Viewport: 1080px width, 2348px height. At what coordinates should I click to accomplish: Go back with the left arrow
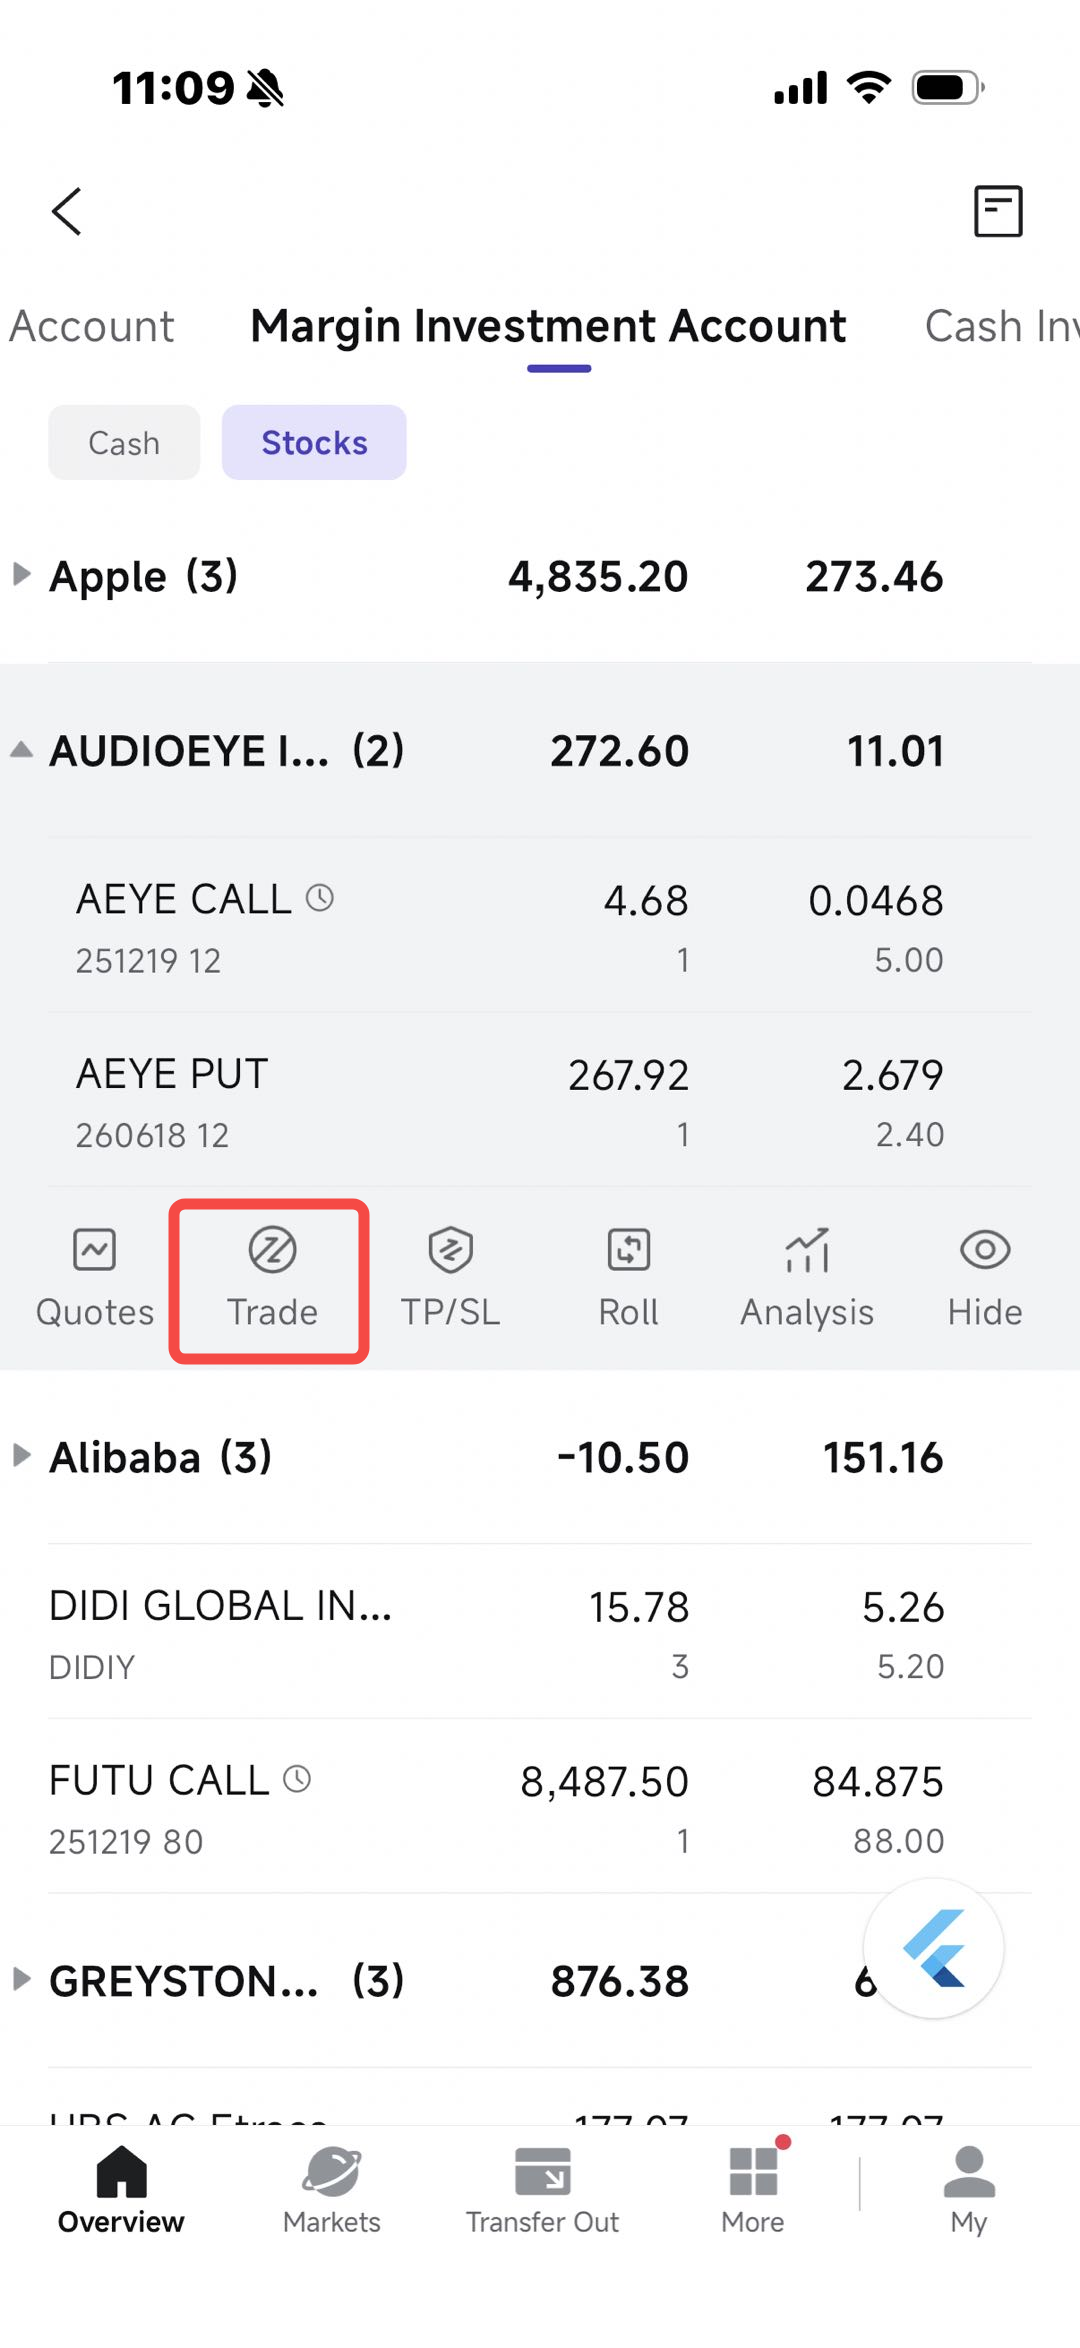[67, 211]
